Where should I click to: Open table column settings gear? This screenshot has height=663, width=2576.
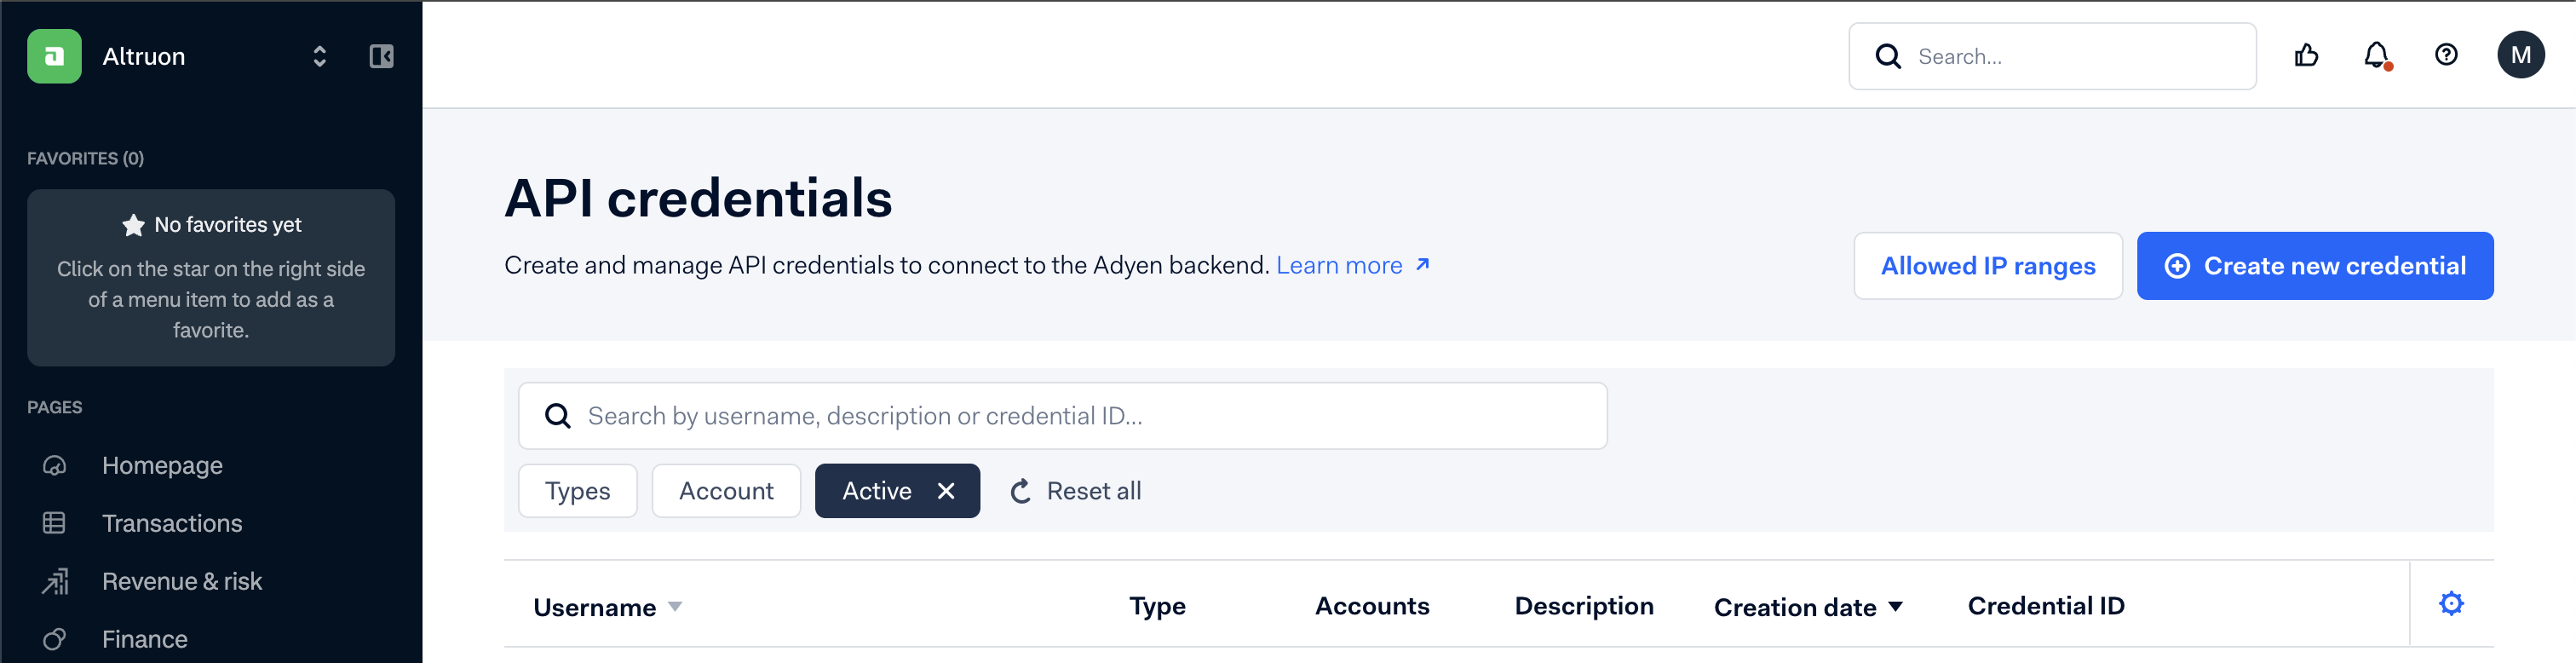pos(2451,604)
